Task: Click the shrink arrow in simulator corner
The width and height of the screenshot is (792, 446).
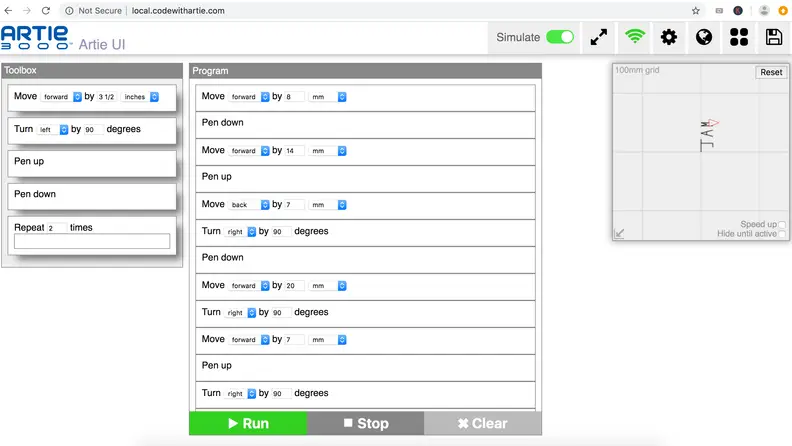Action: click(x=619, y=233)
